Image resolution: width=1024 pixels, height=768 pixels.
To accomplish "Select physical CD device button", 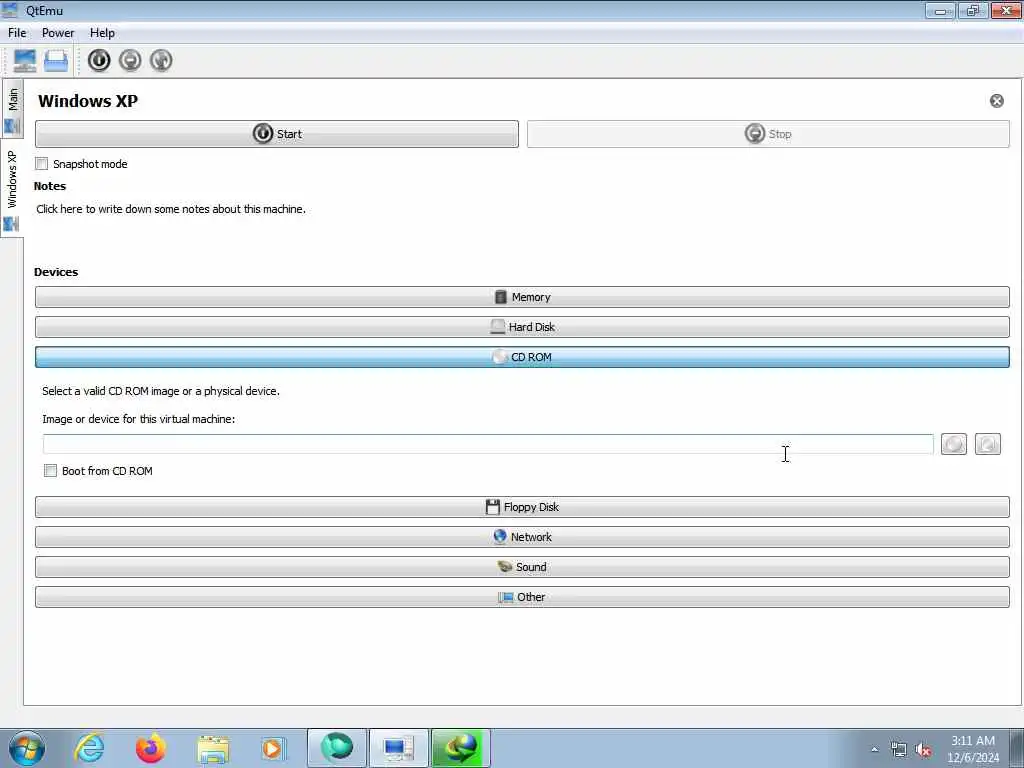I will (987, 444).
